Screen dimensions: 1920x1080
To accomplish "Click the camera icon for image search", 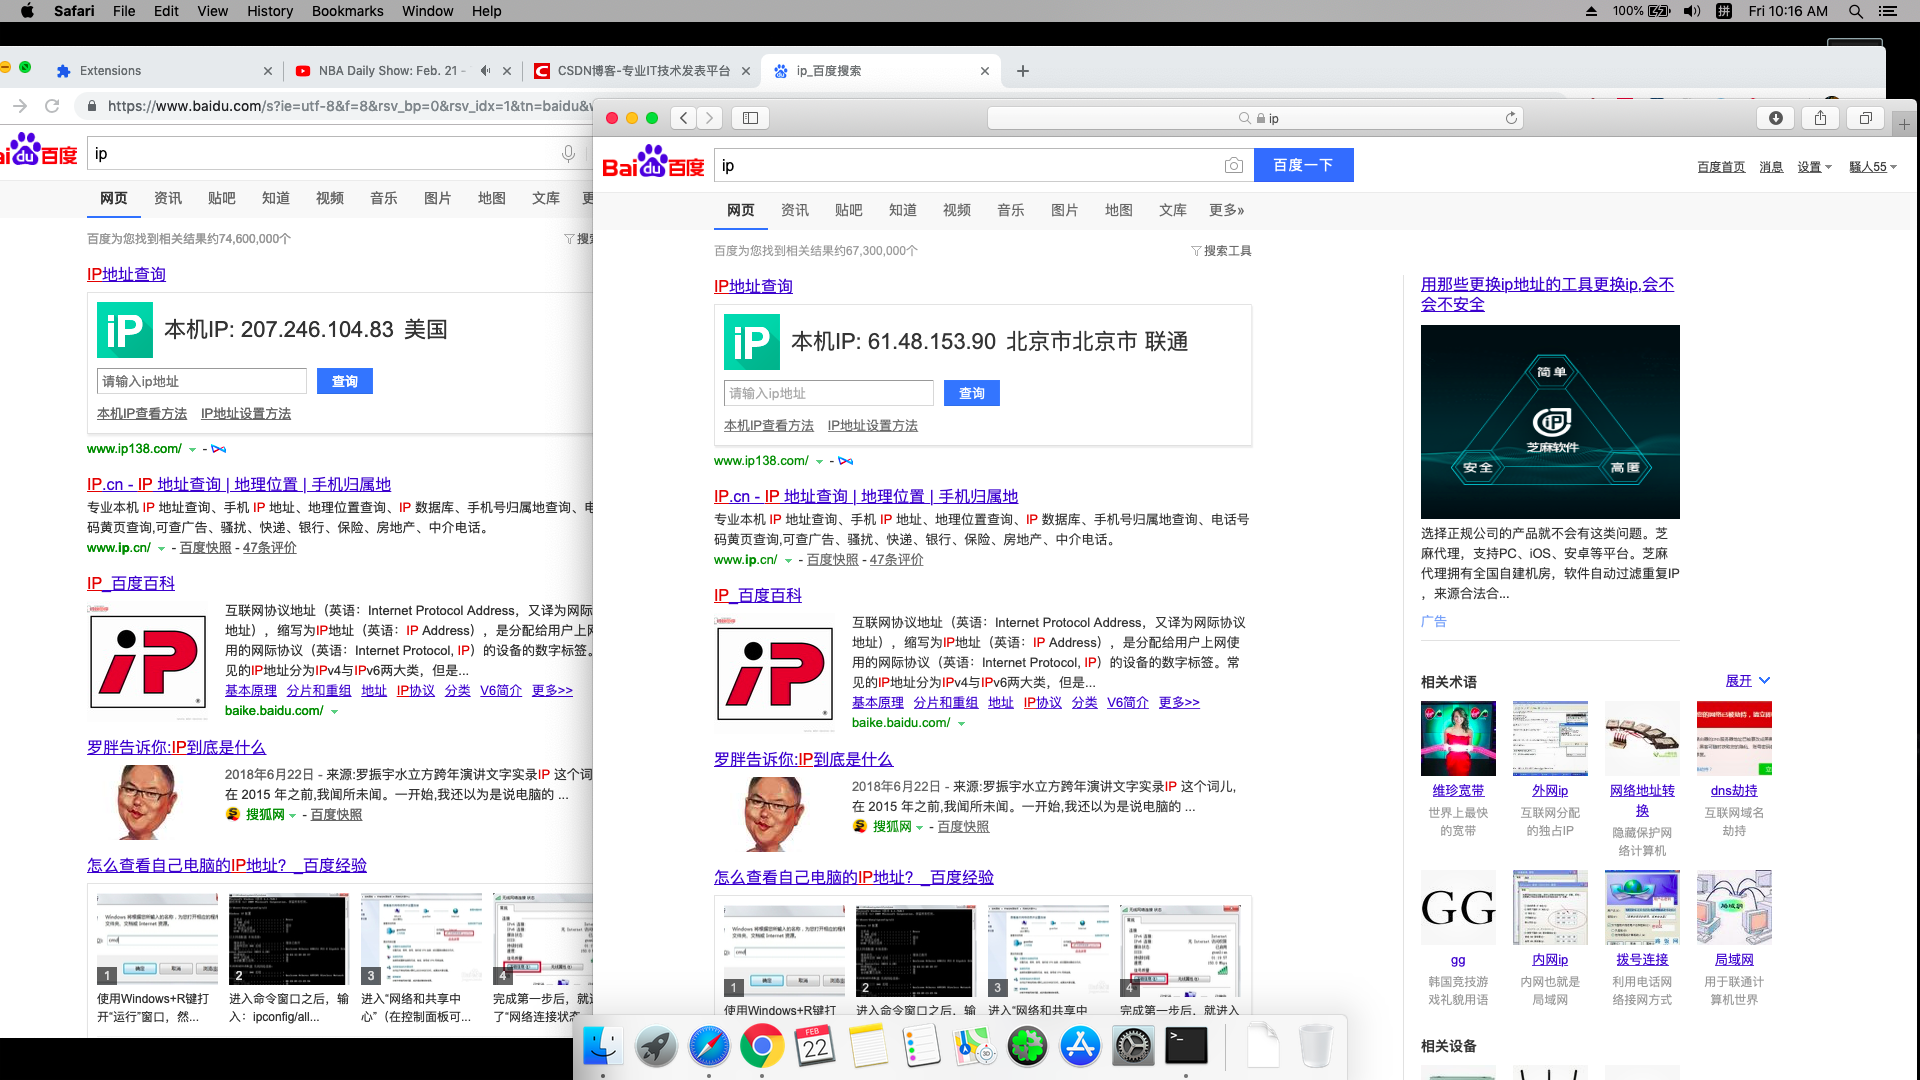I will point(1235,165).
